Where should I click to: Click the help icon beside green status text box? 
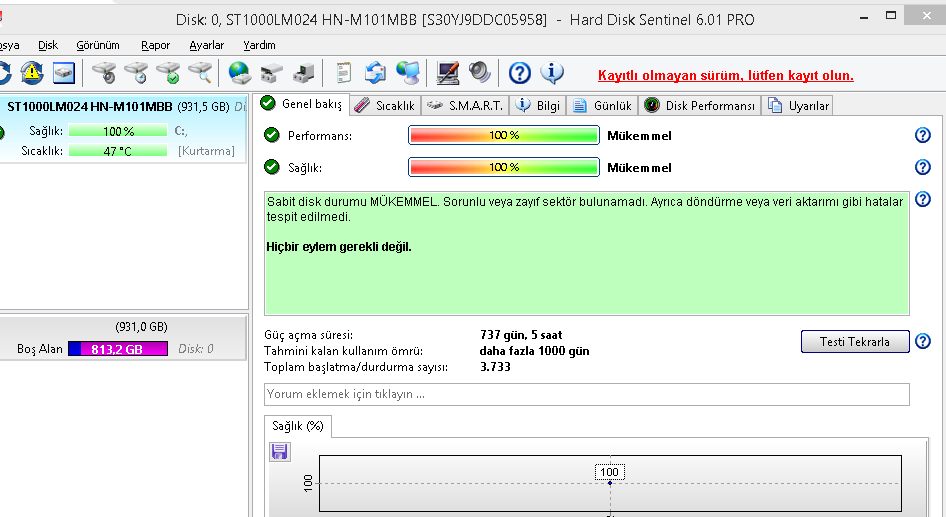[x=922, y=199]
